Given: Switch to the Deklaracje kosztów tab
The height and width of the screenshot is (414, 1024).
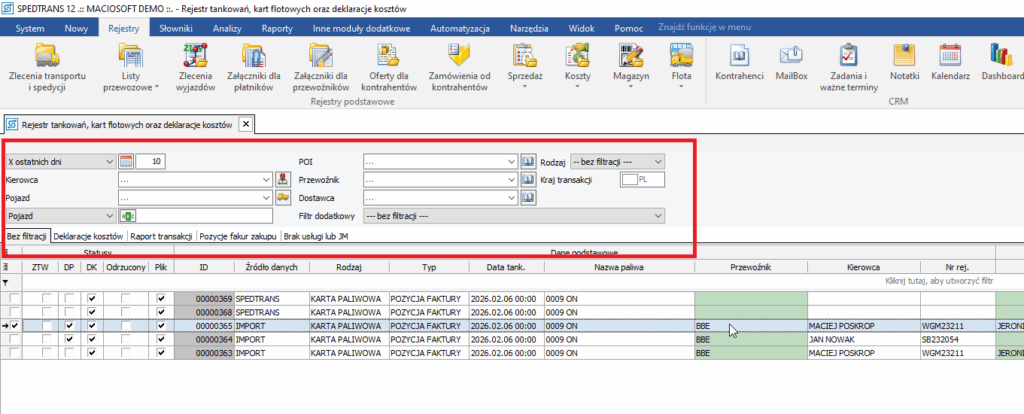Looking at the screenshot, I should 88,235.
